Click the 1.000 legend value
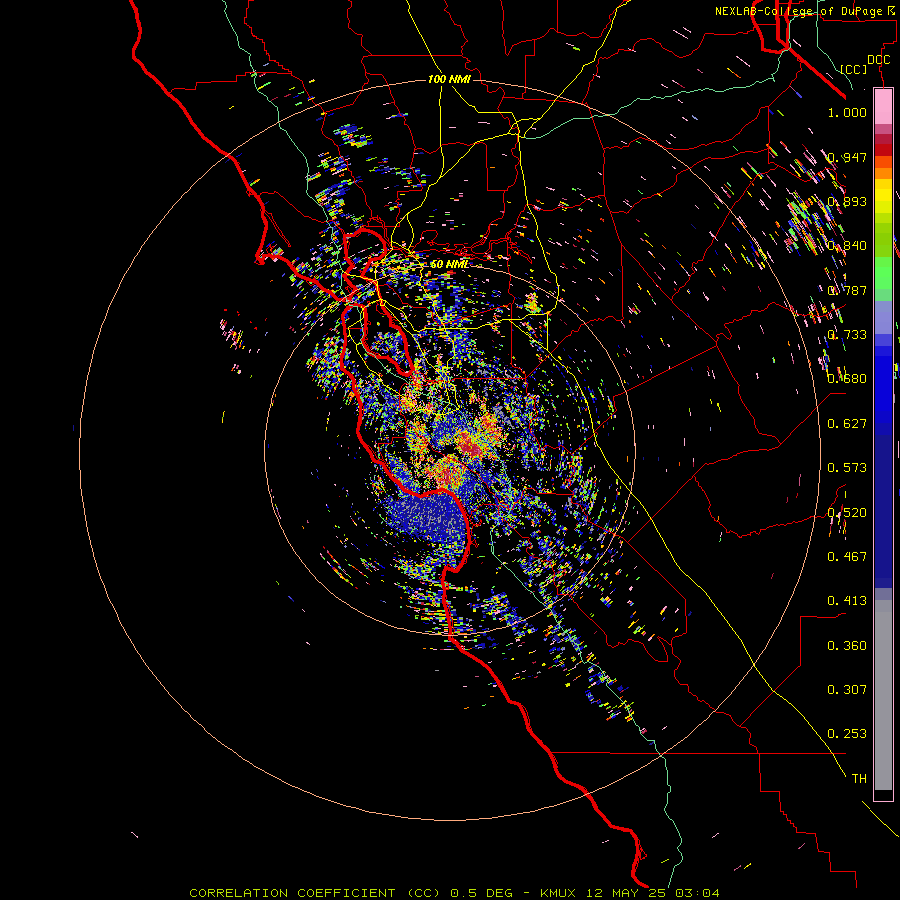 click(x=847, y=112)
